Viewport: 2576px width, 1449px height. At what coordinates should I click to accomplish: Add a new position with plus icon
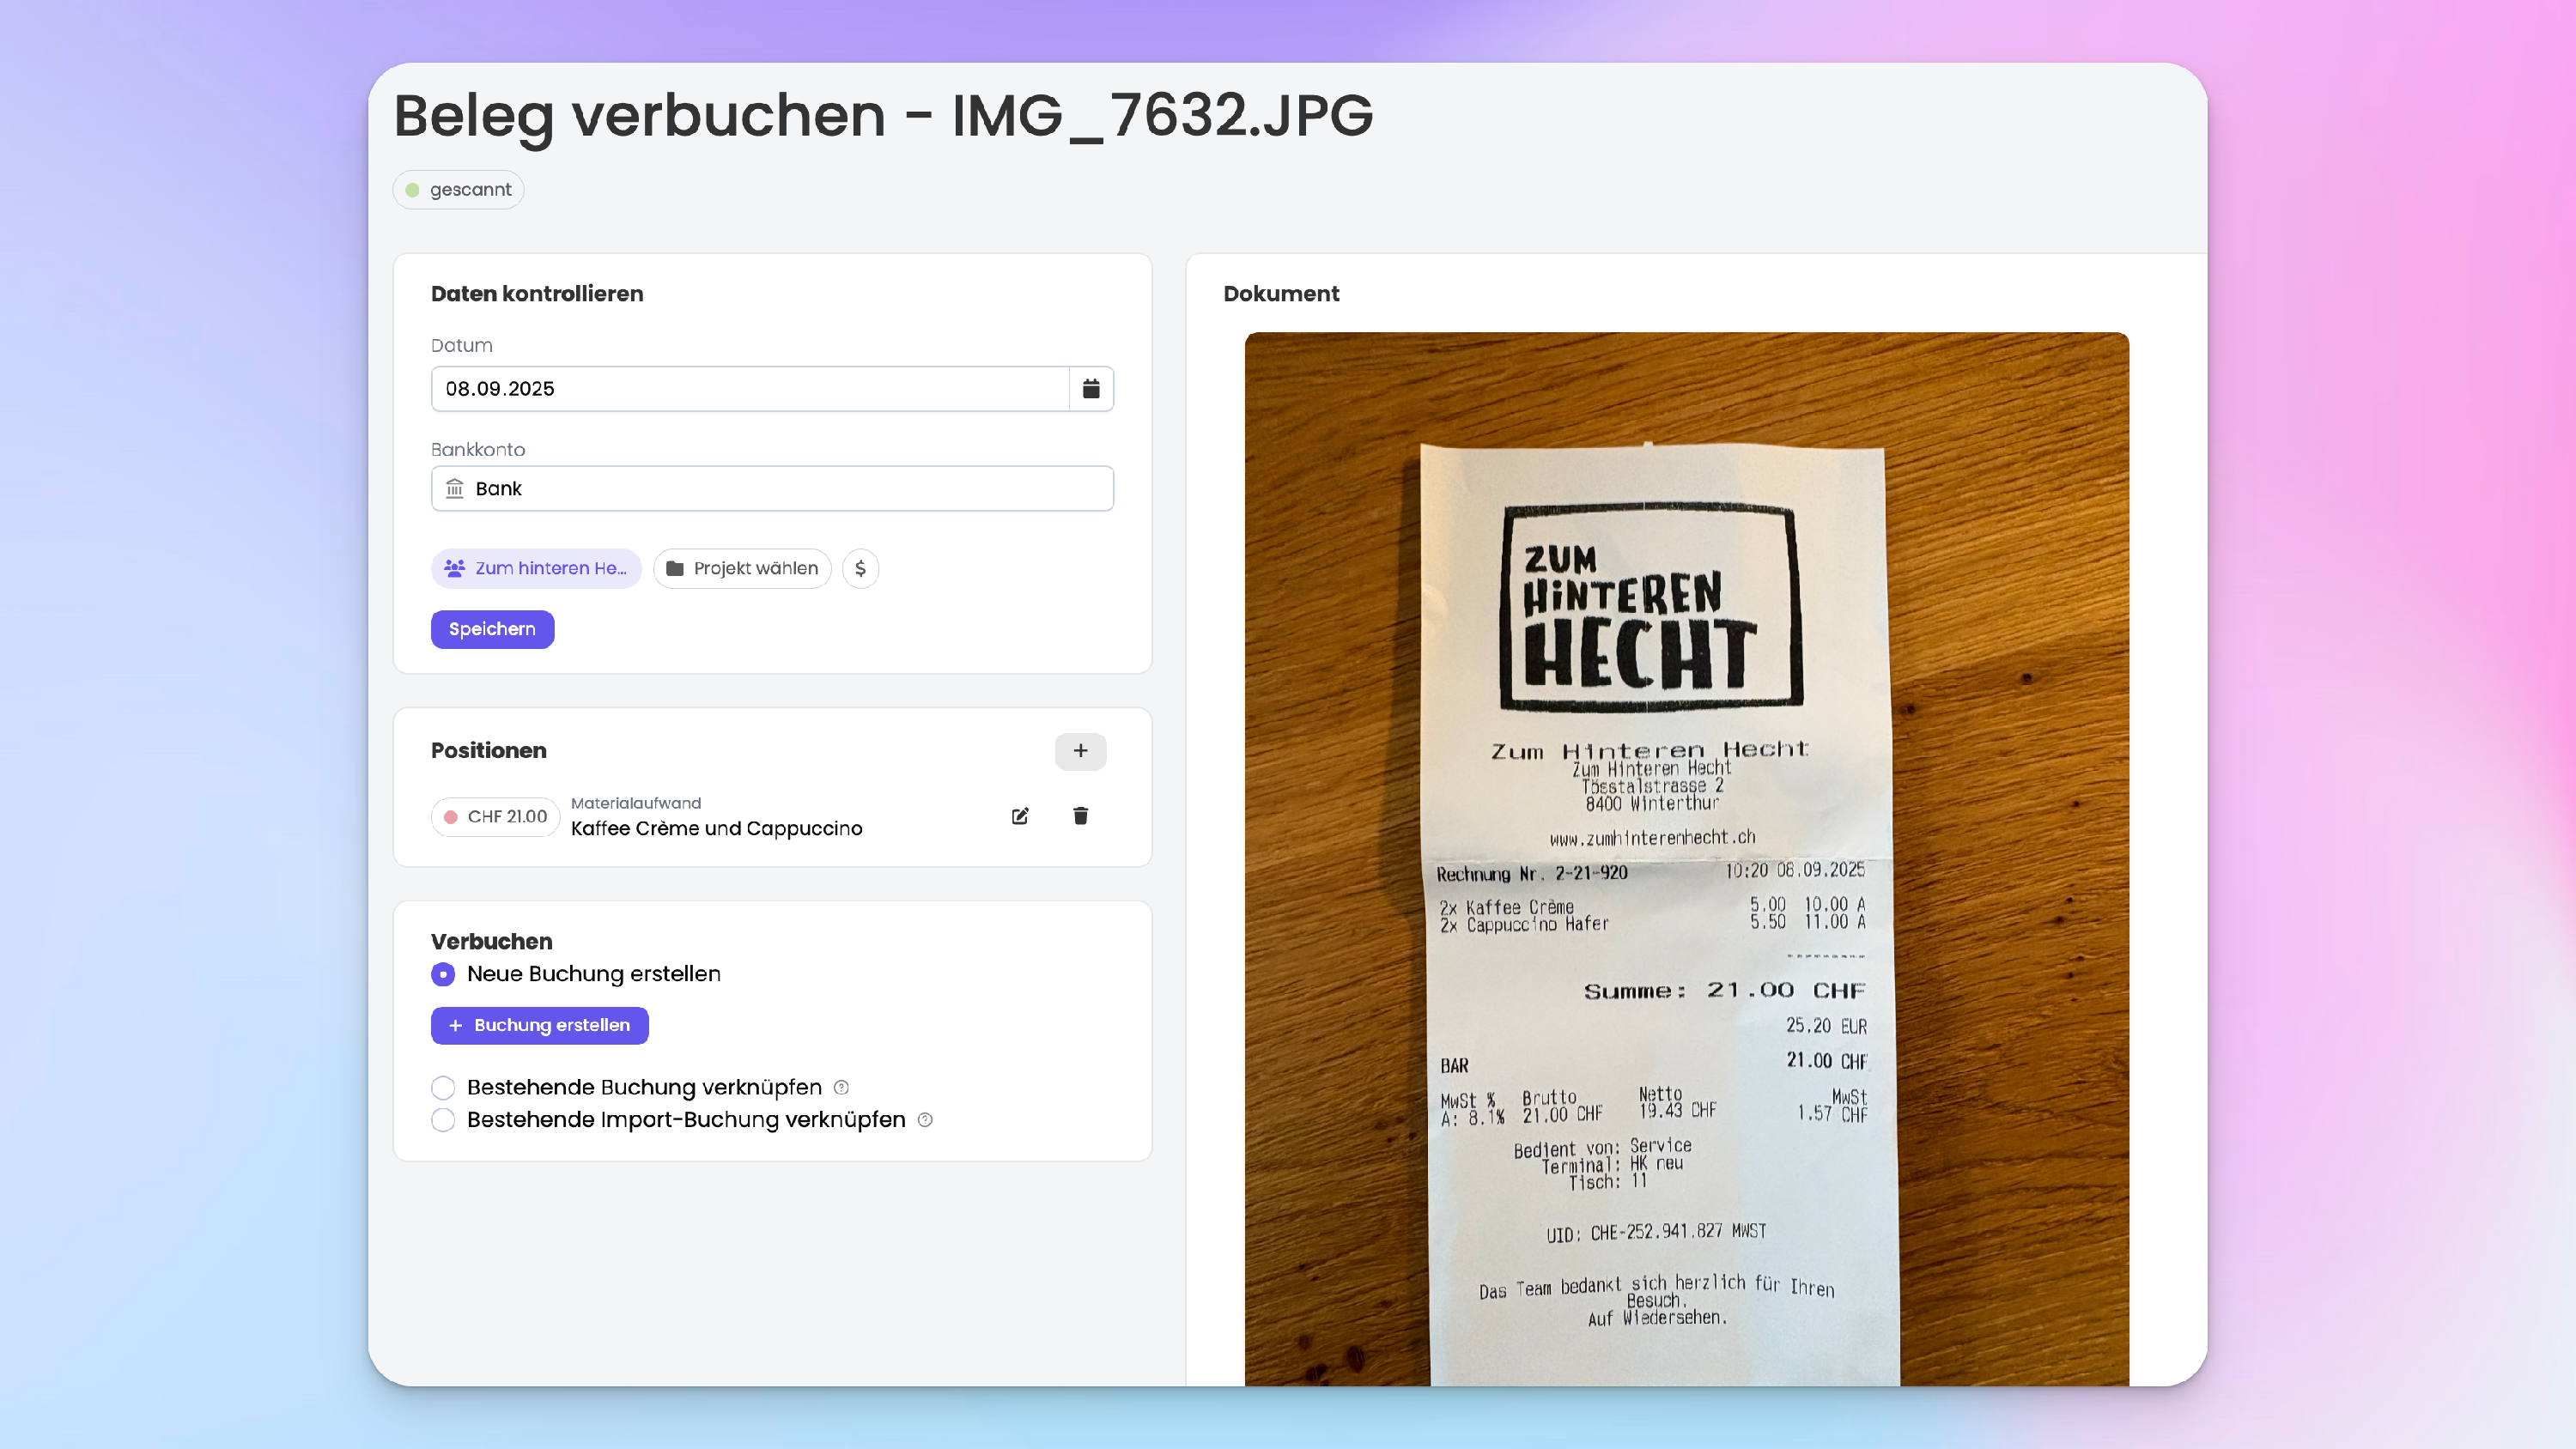(1080, 751)
